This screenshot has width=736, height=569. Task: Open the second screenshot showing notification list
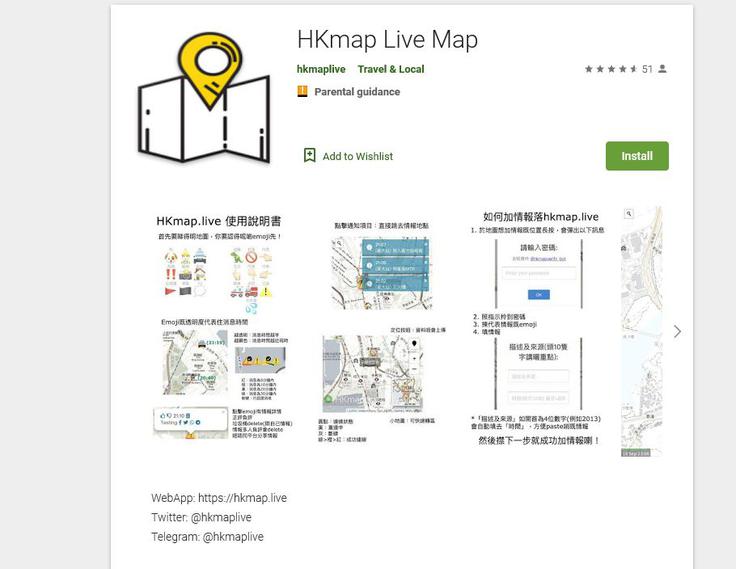point(381,331)
